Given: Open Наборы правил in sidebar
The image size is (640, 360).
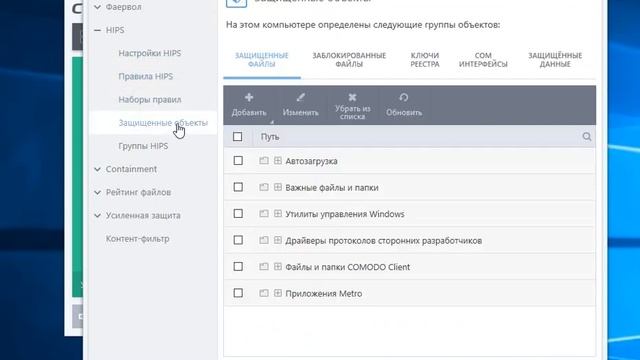Looking at the screenshot, I should (x=150, y=100).
